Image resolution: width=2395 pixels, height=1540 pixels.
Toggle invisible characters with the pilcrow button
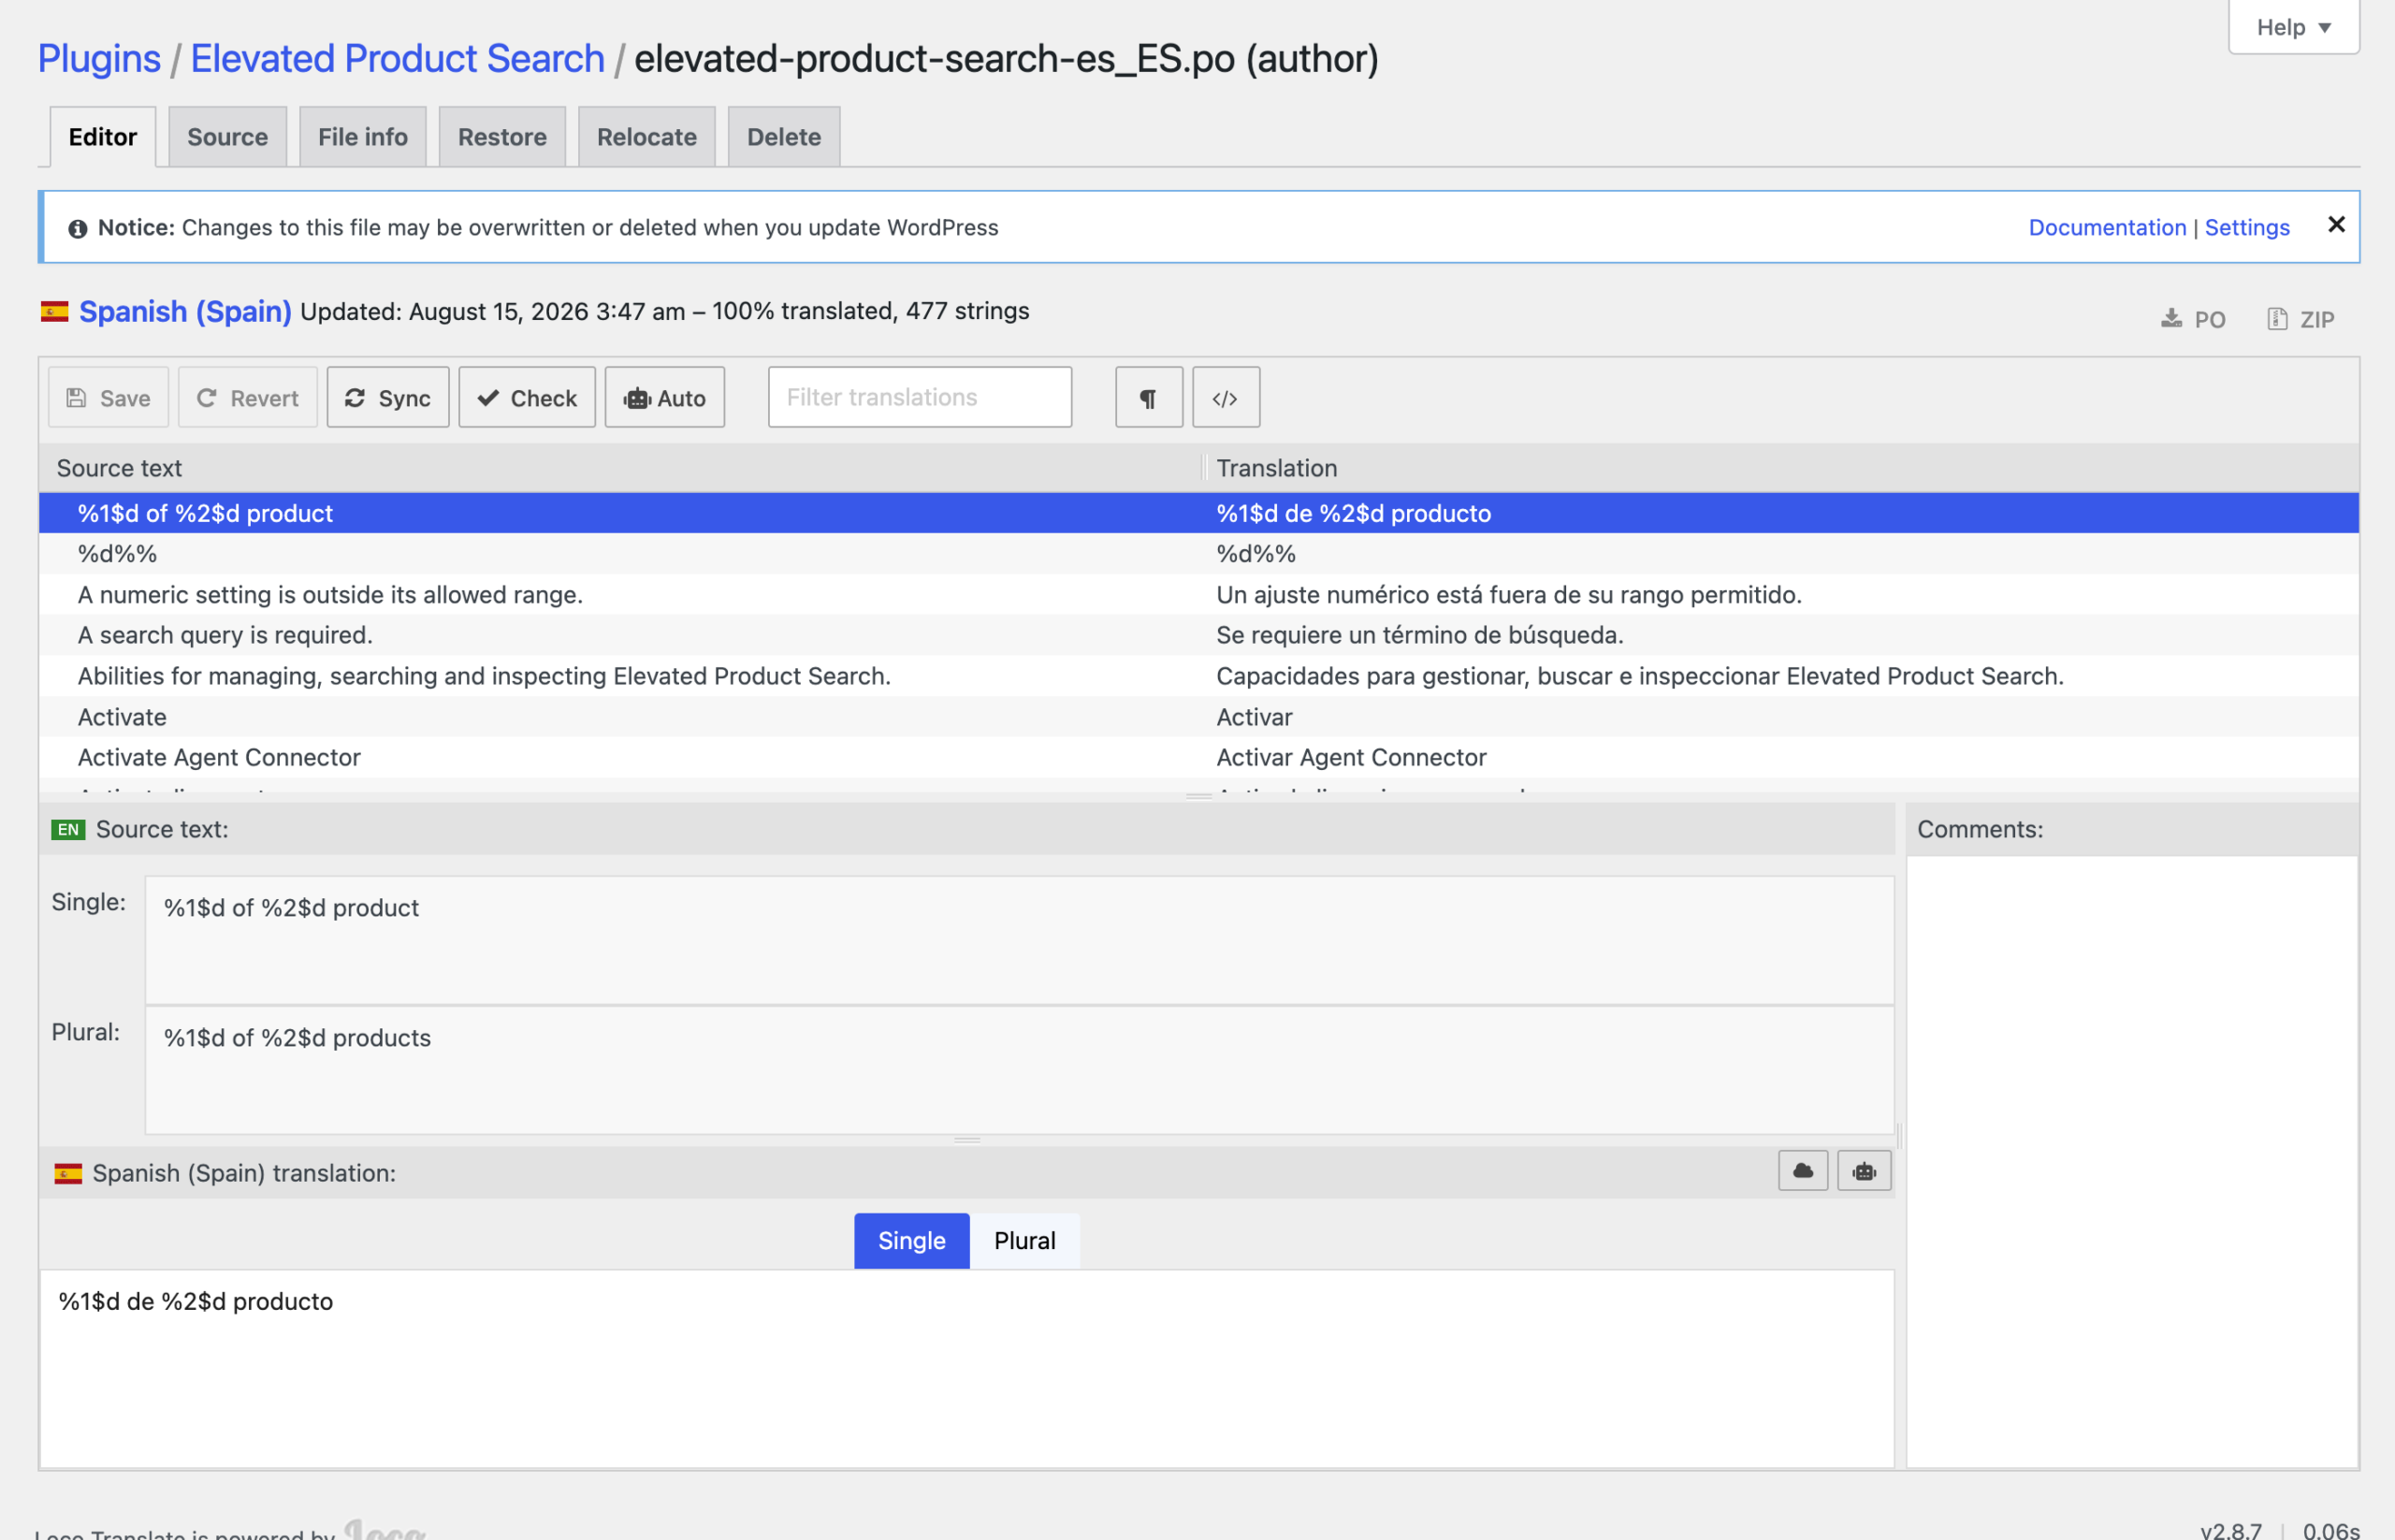coord(1148,398)
